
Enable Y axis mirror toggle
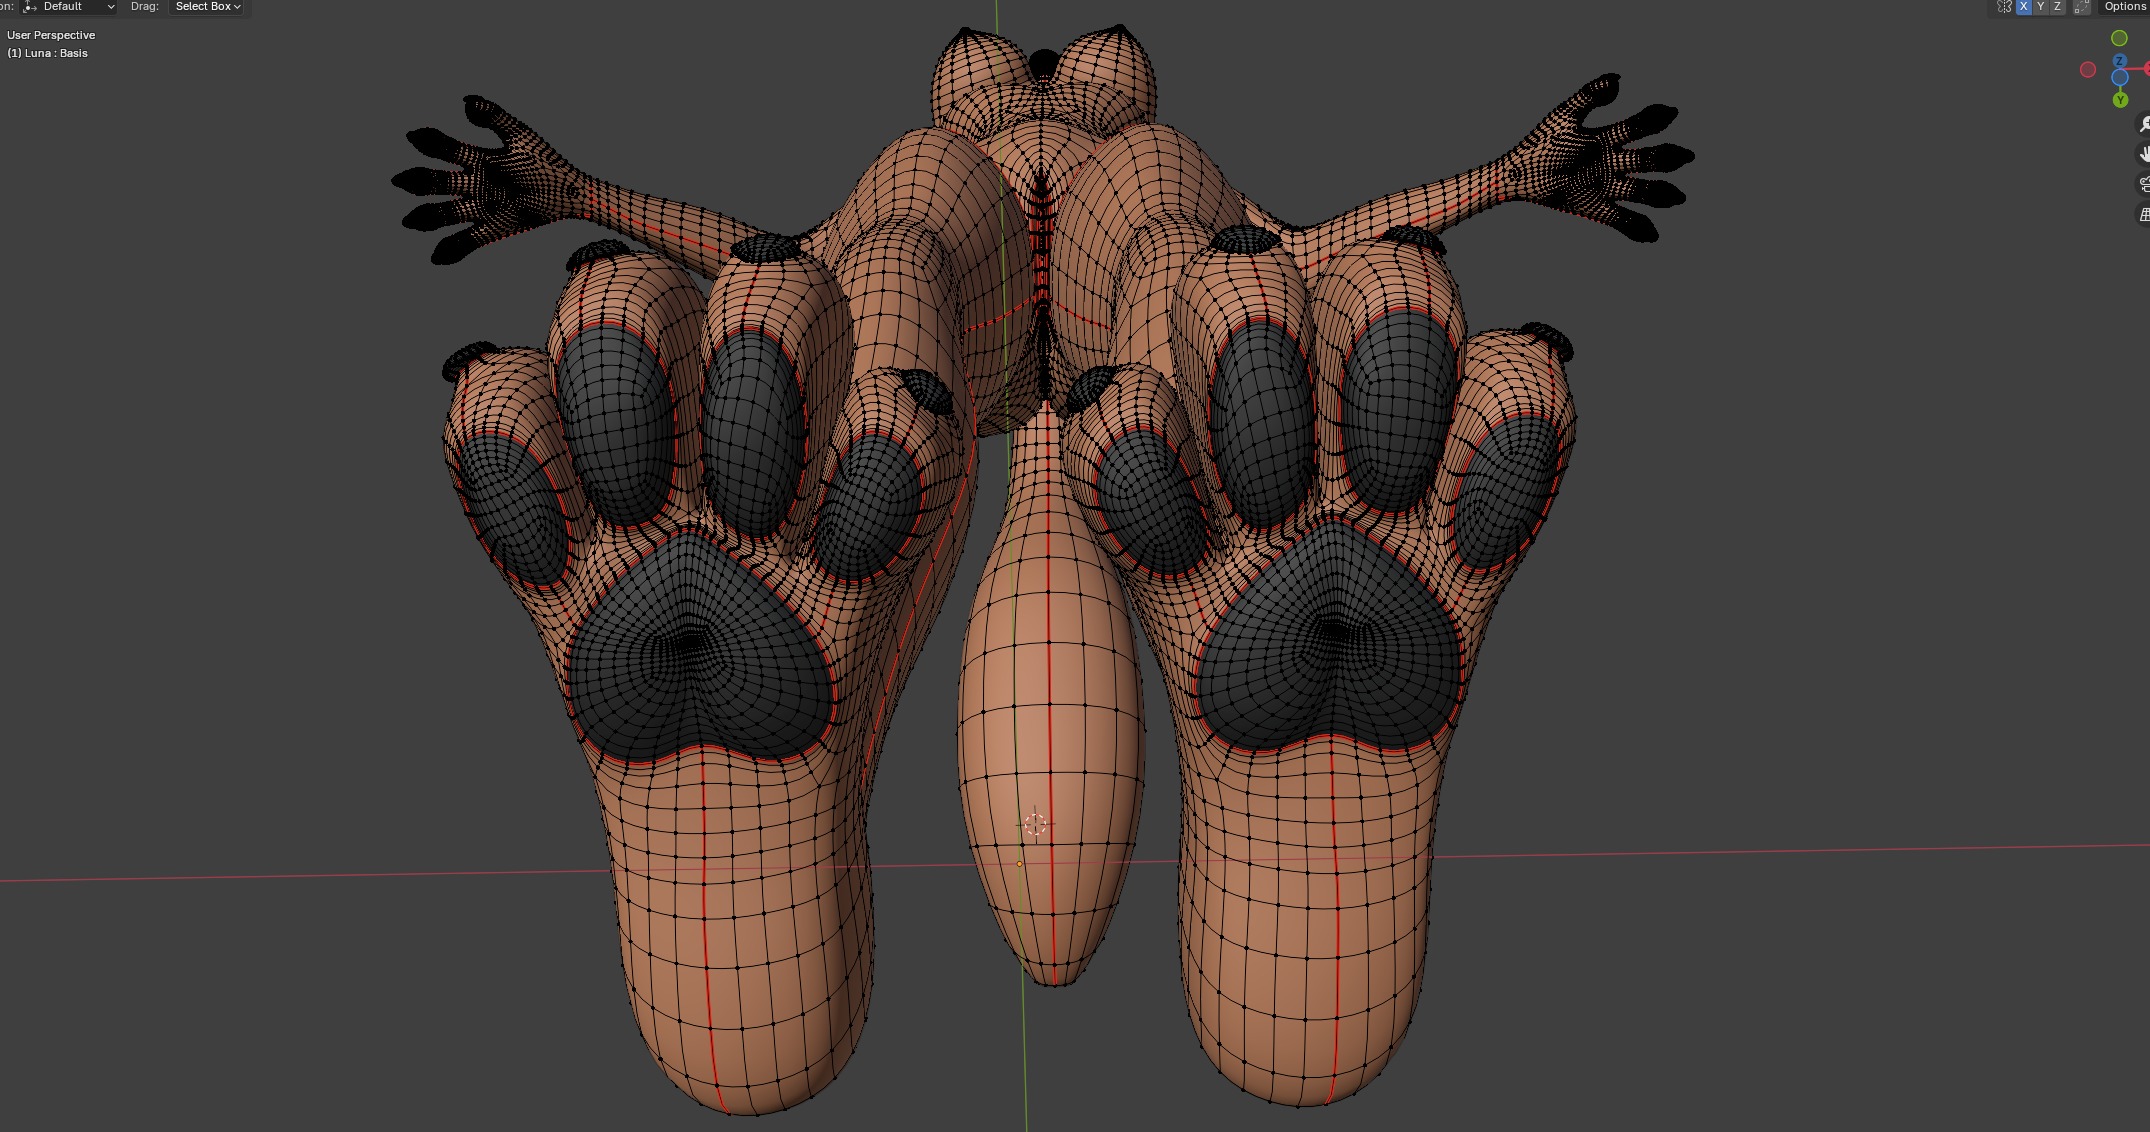coord(2041,7)
